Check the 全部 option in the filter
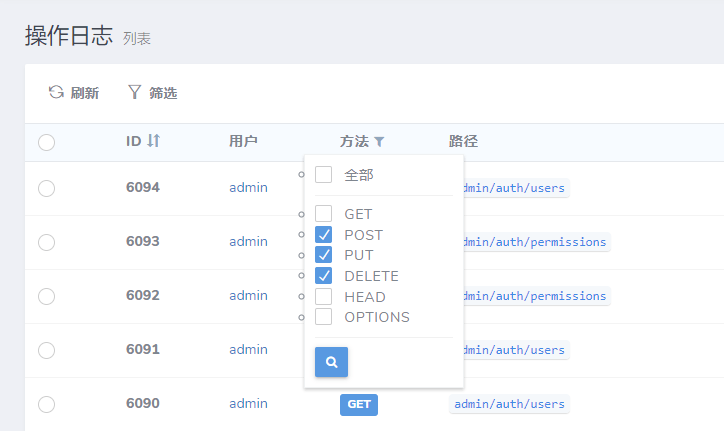 click(x=324, y=175)
